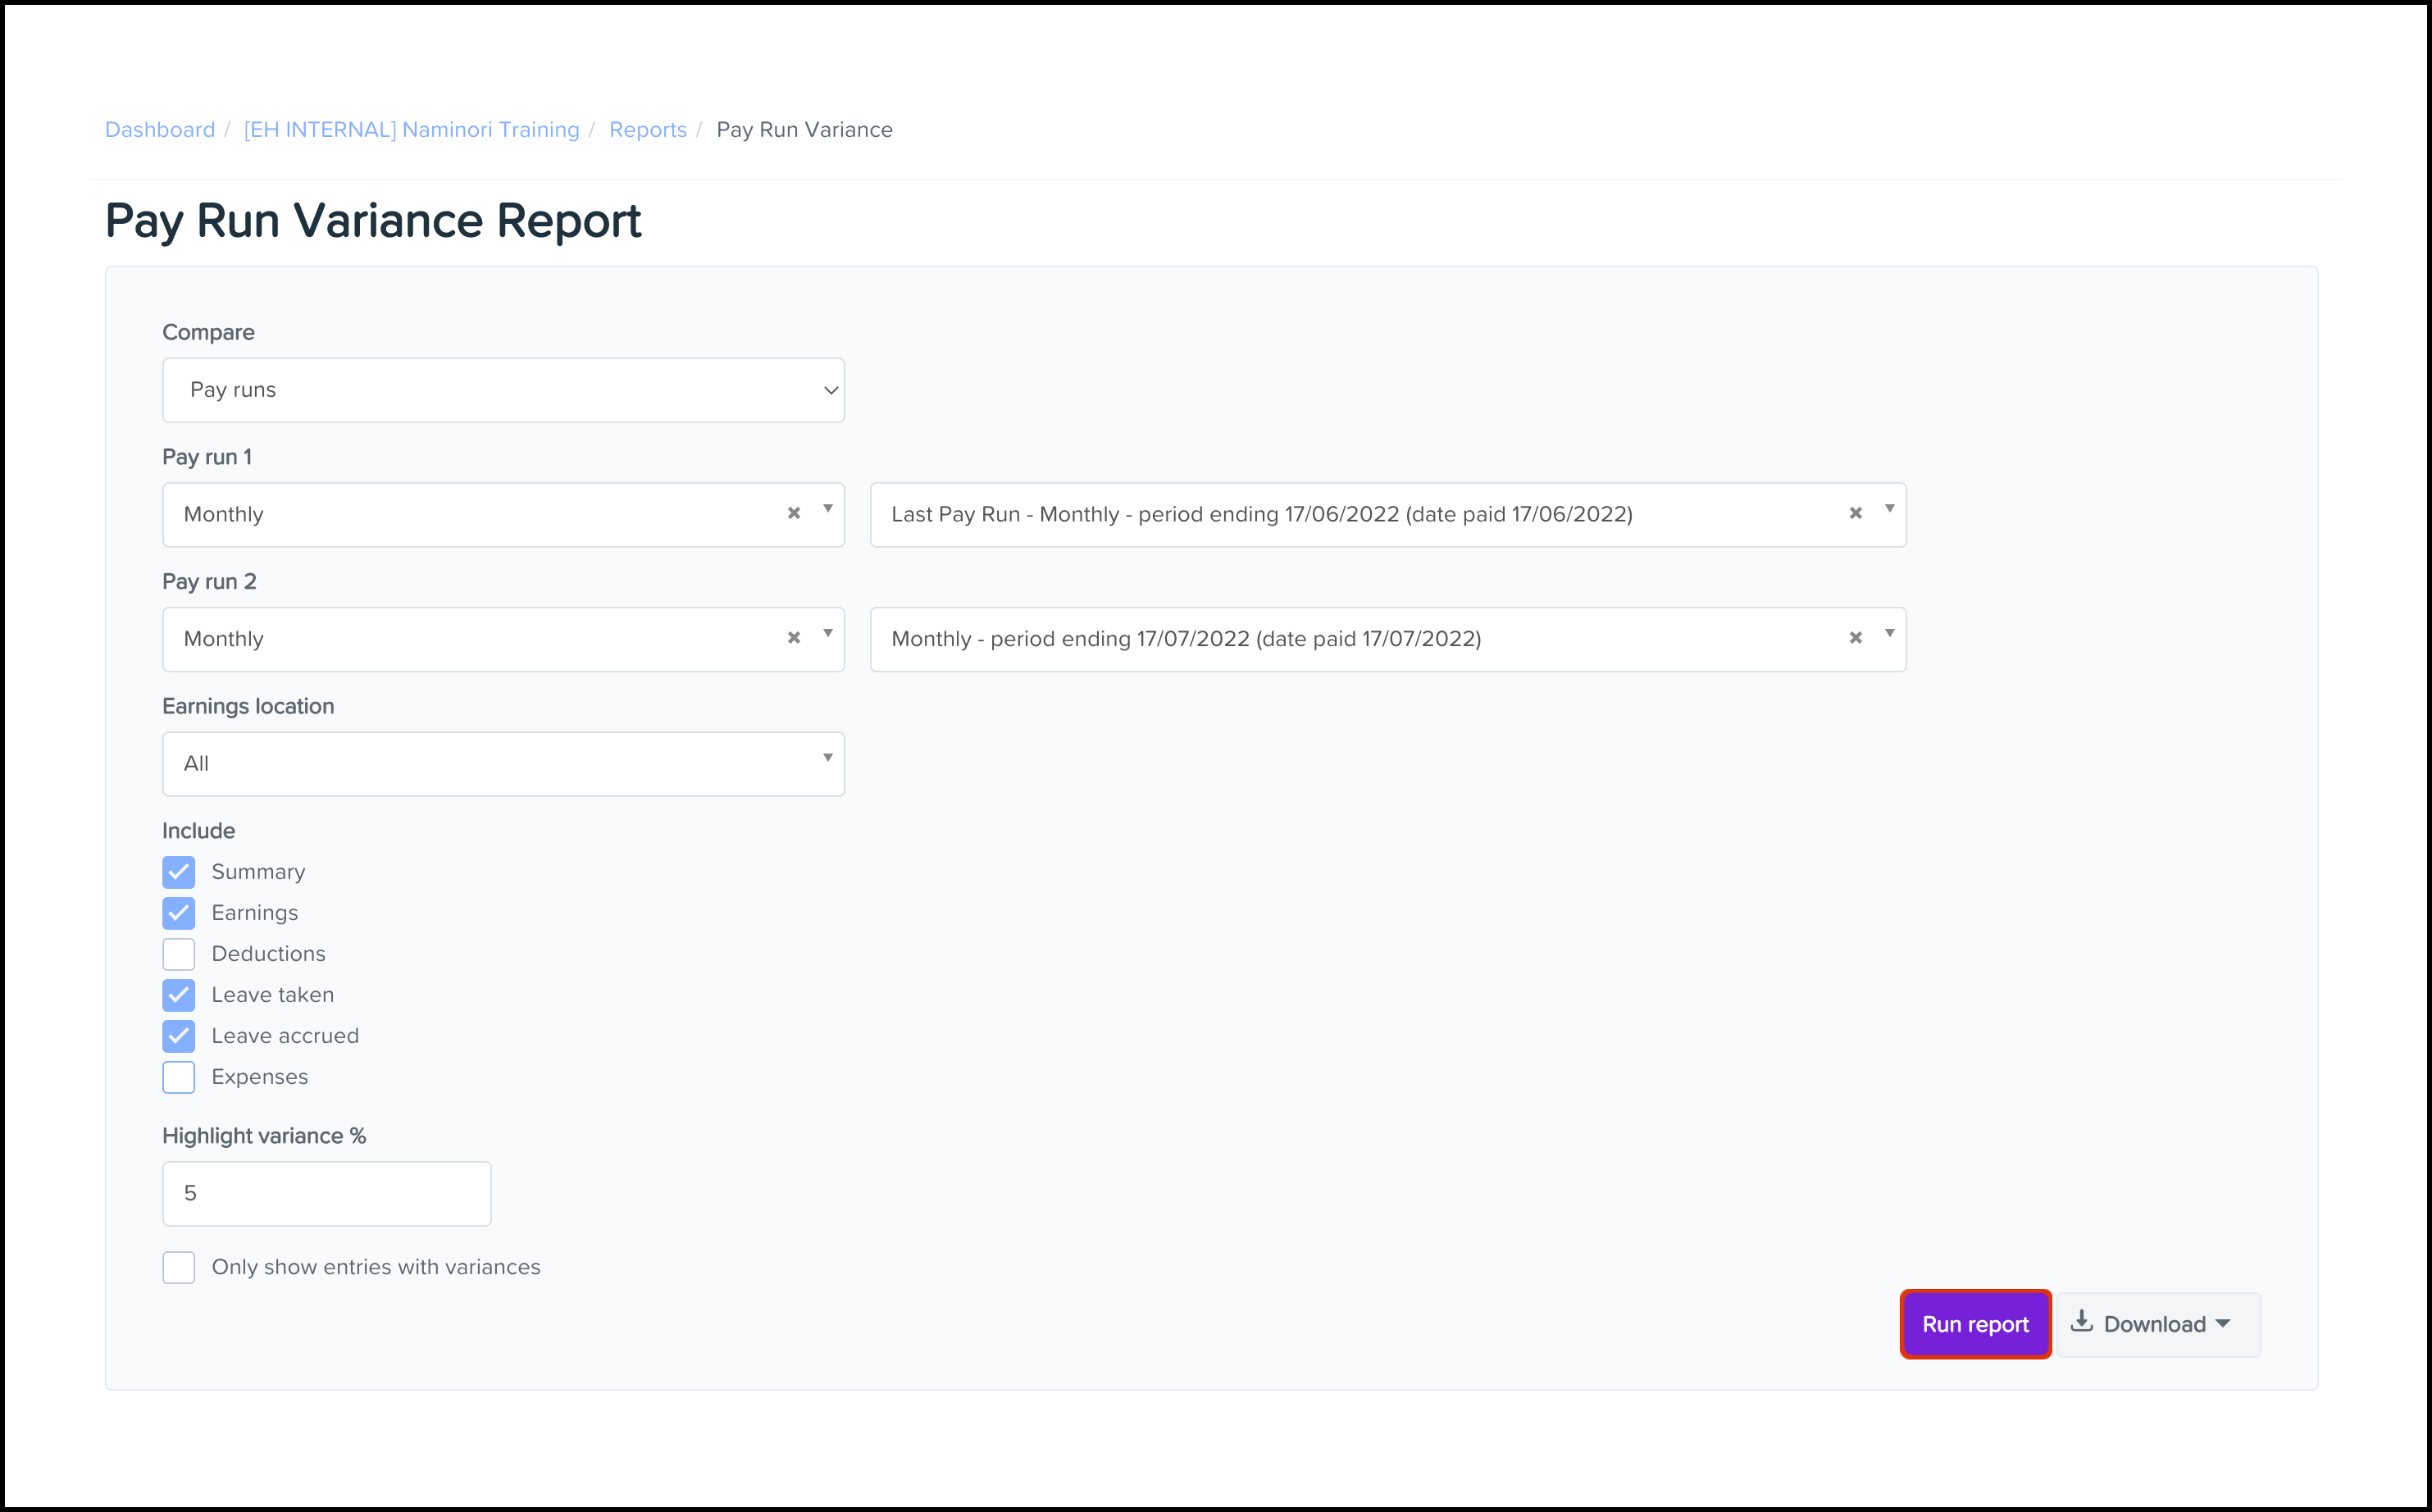This screenshot has width=2432, height=1512.
Task: Expand the Earnings location dropdown
Action: [x=503, y=764]
